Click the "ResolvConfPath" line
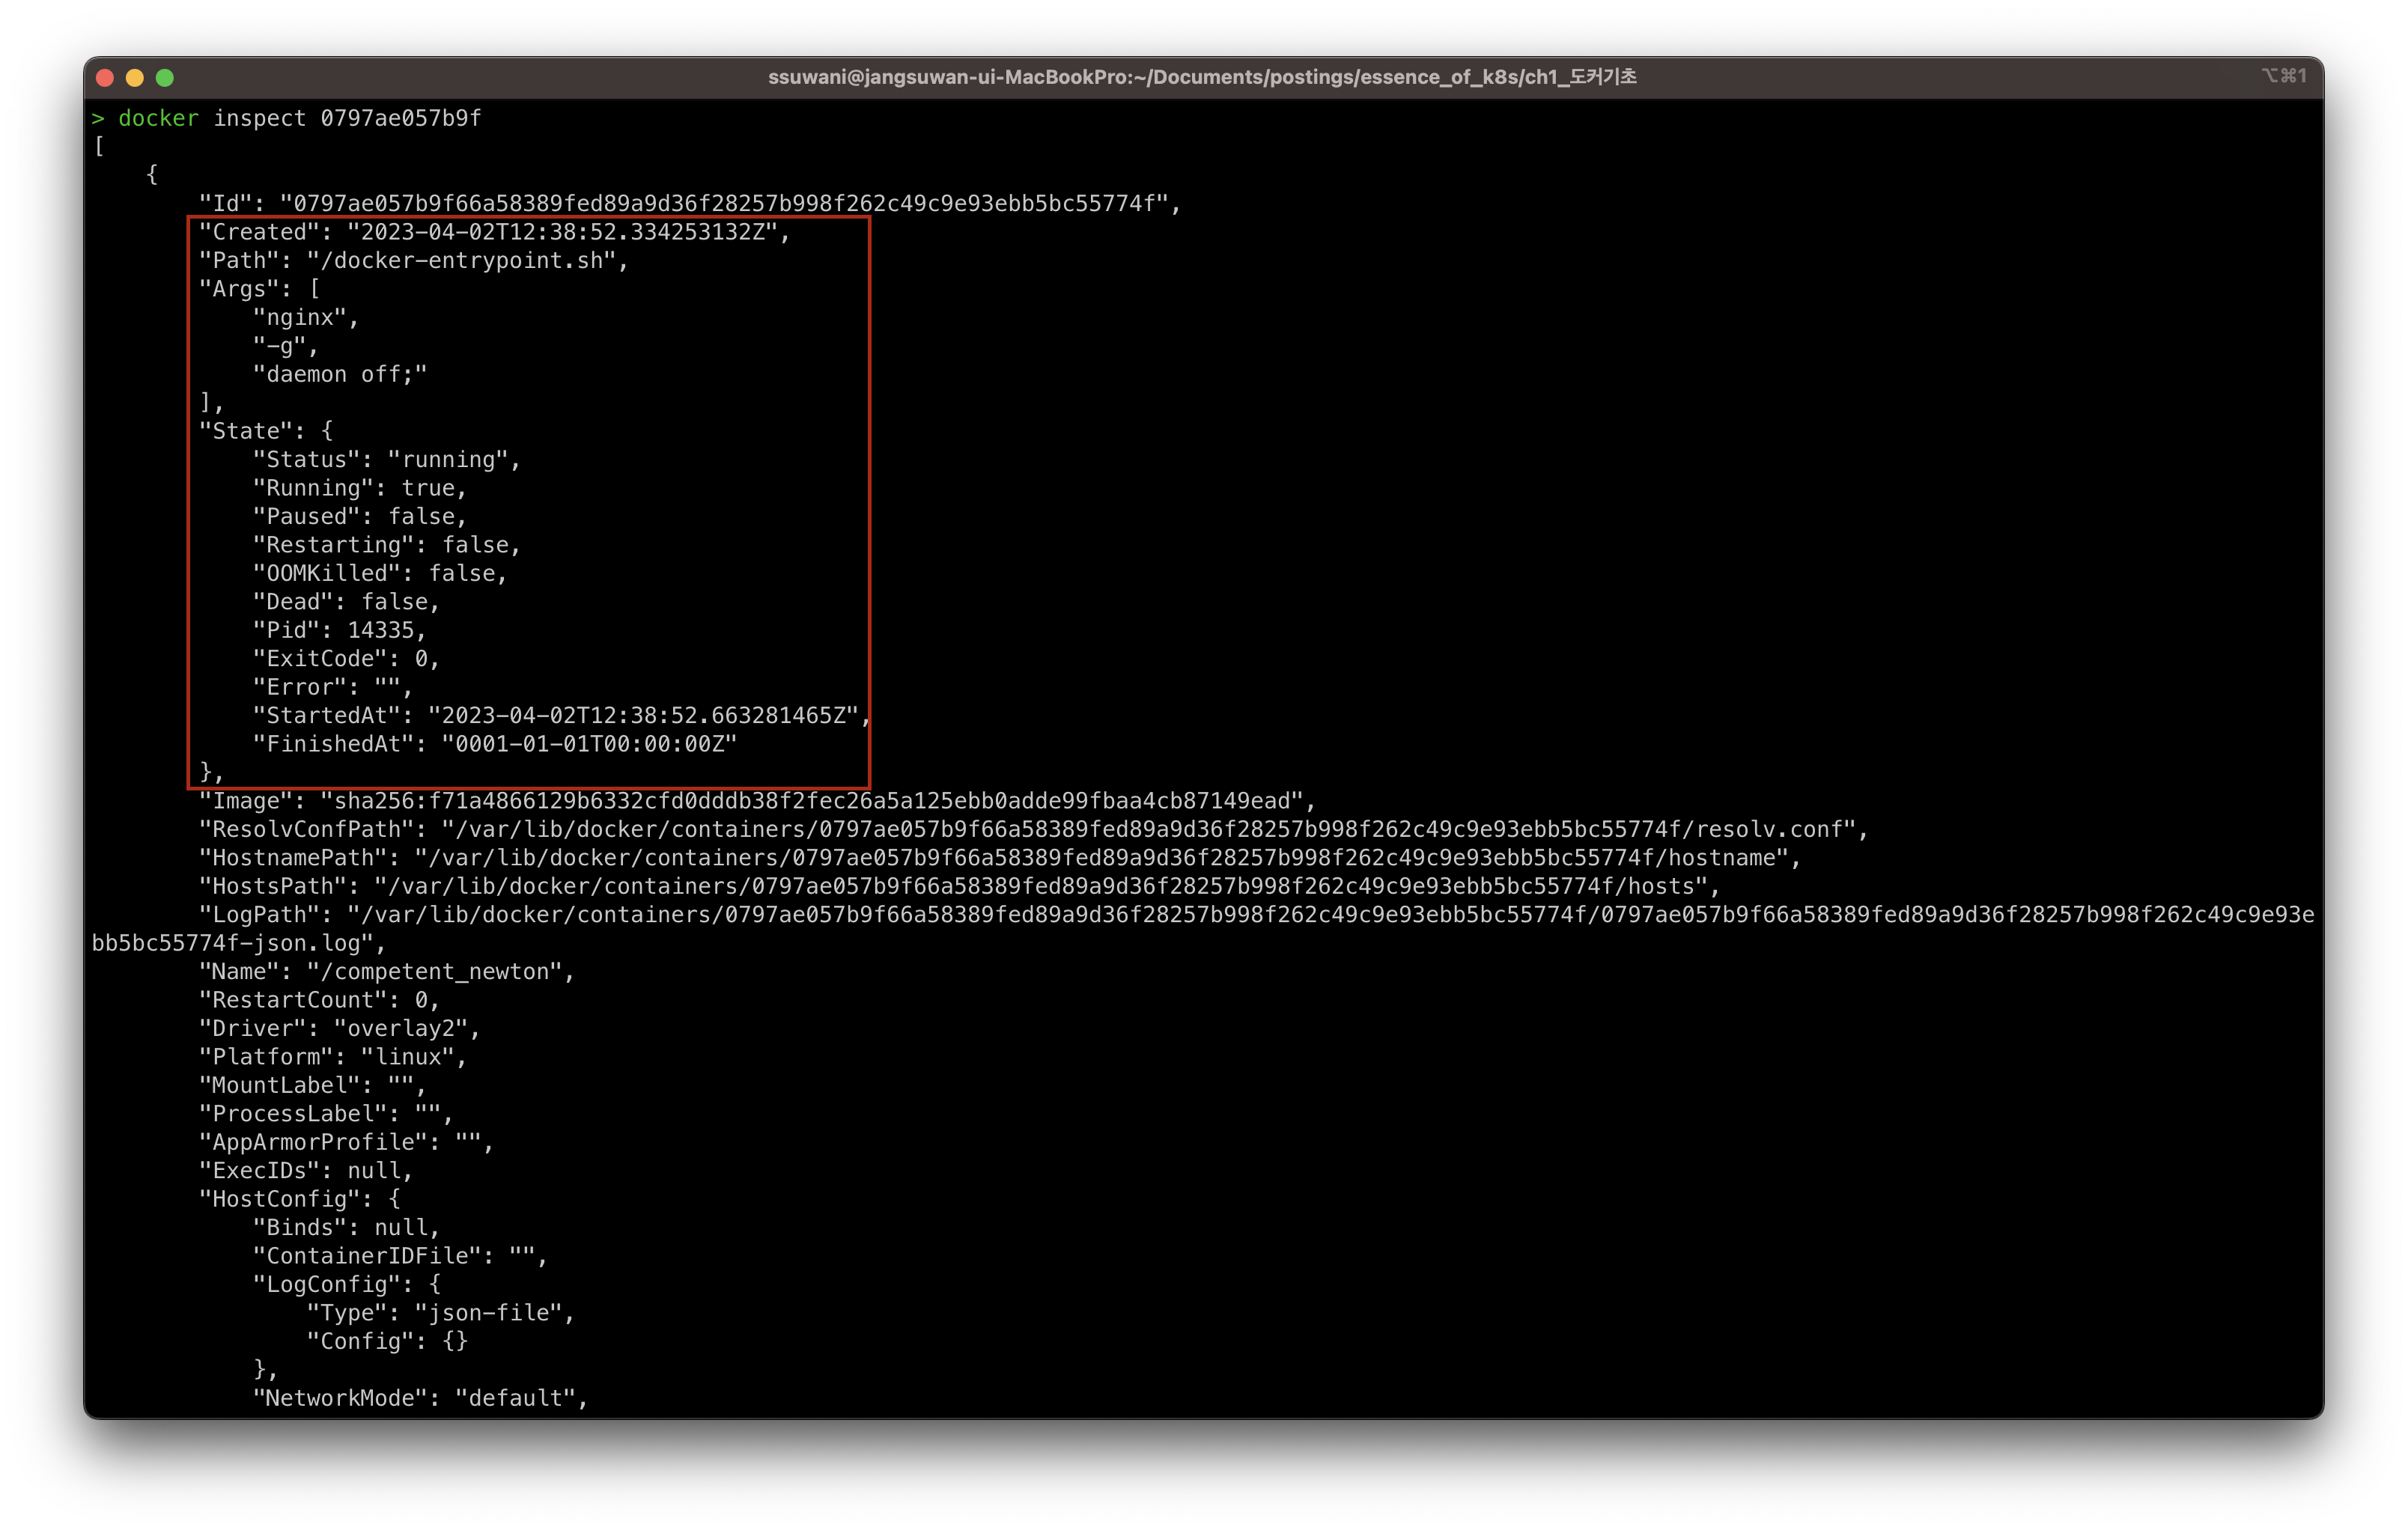This screenshot has height=1530, width=2408. pyautogui.click(x=1033, y=830)
